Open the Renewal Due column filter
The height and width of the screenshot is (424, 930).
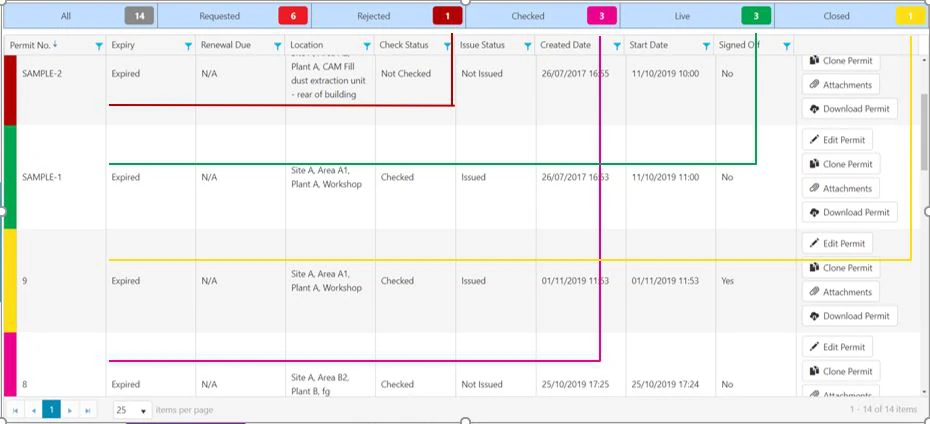(278, 46)
